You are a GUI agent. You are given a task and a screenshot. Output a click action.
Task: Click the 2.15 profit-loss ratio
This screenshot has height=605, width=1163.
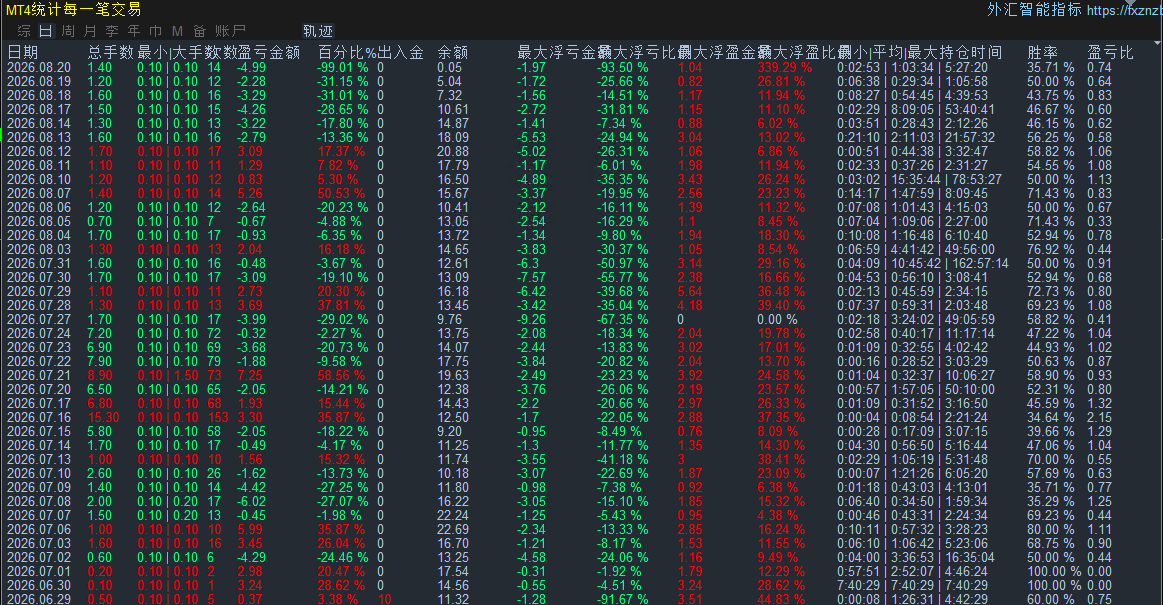pos(1100,417)
